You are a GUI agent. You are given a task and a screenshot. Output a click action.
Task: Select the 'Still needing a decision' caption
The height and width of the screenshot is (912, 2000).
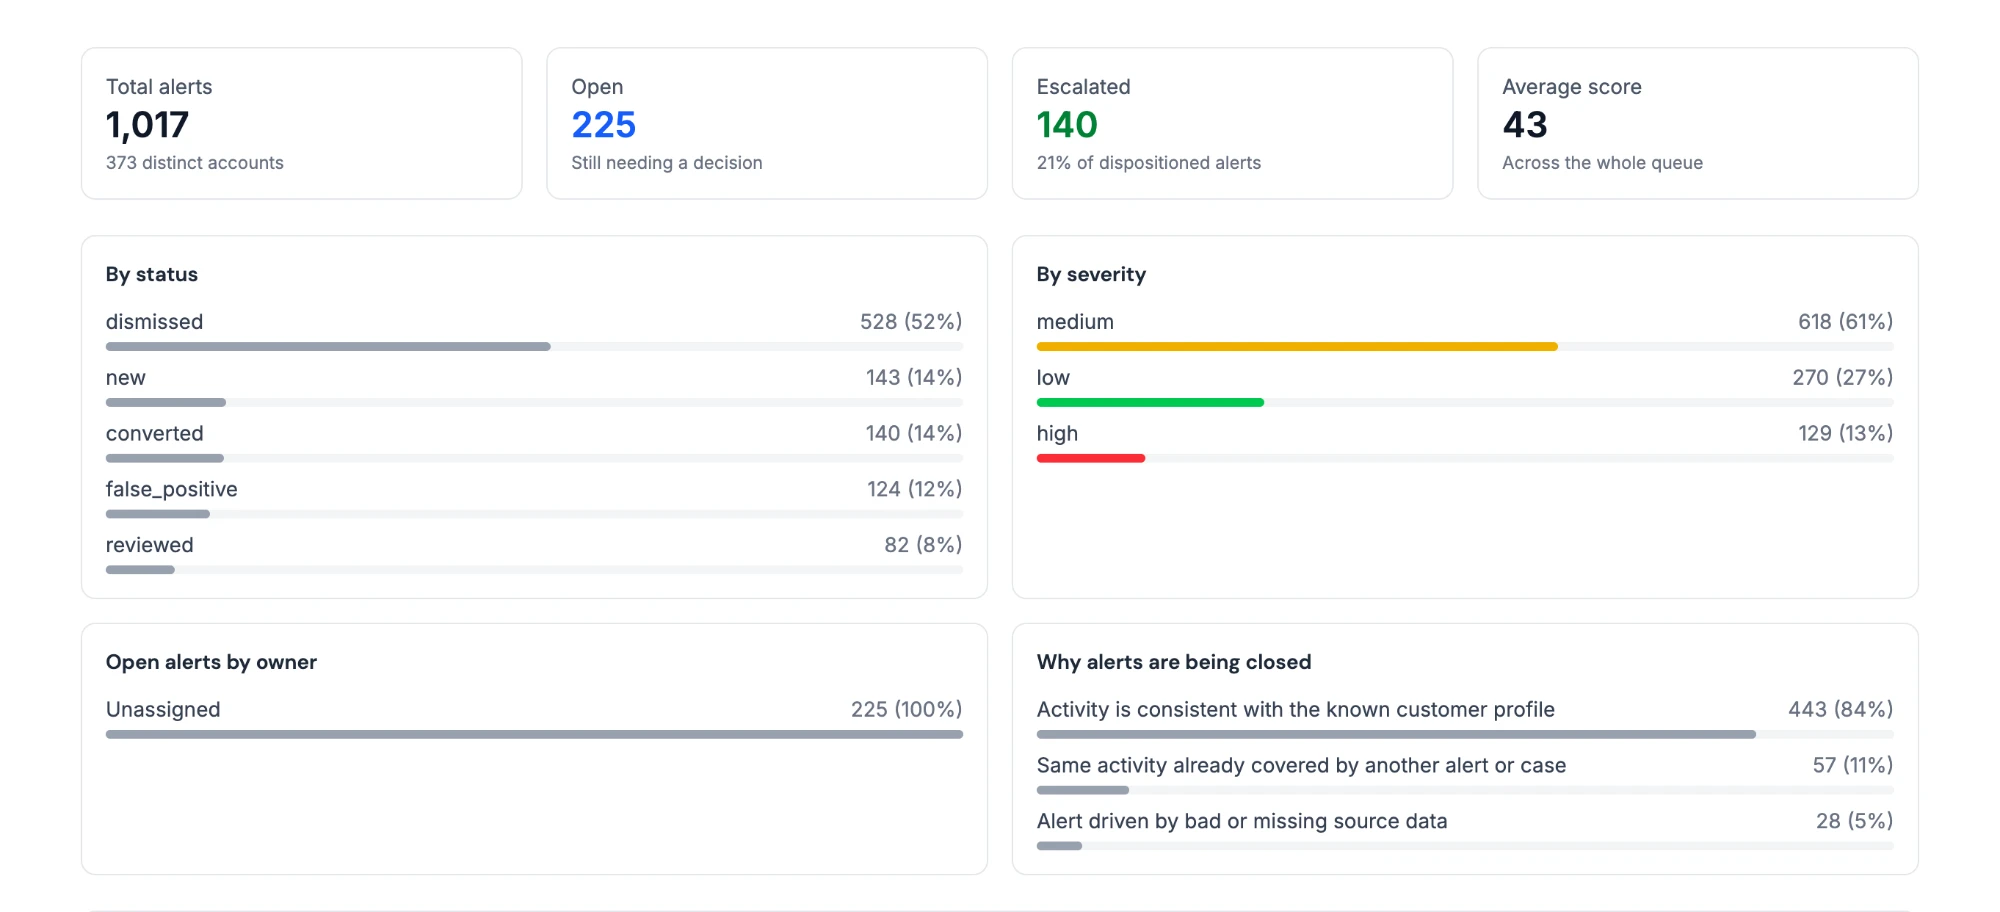[667, 163]
